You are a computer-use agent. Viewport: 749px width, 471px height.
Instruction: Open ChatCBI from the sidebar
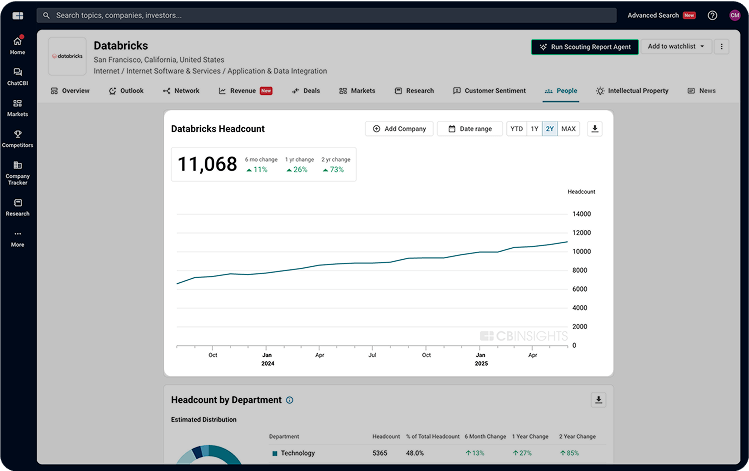[17, 76]
